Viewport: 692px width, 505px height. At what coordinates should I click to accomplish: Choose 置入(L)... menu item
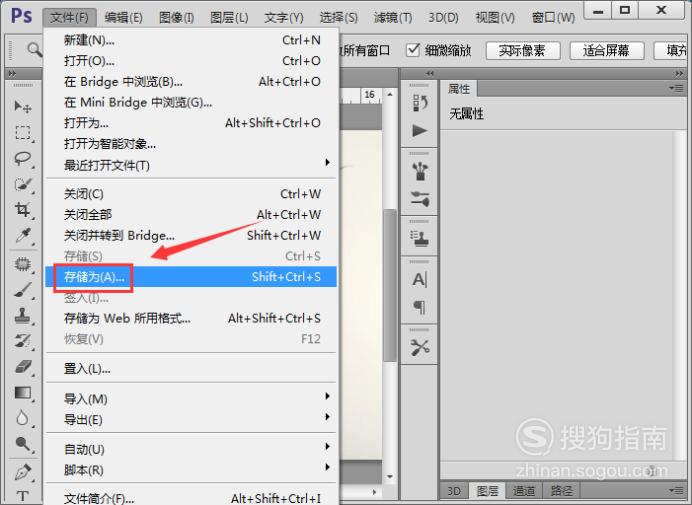191,368
